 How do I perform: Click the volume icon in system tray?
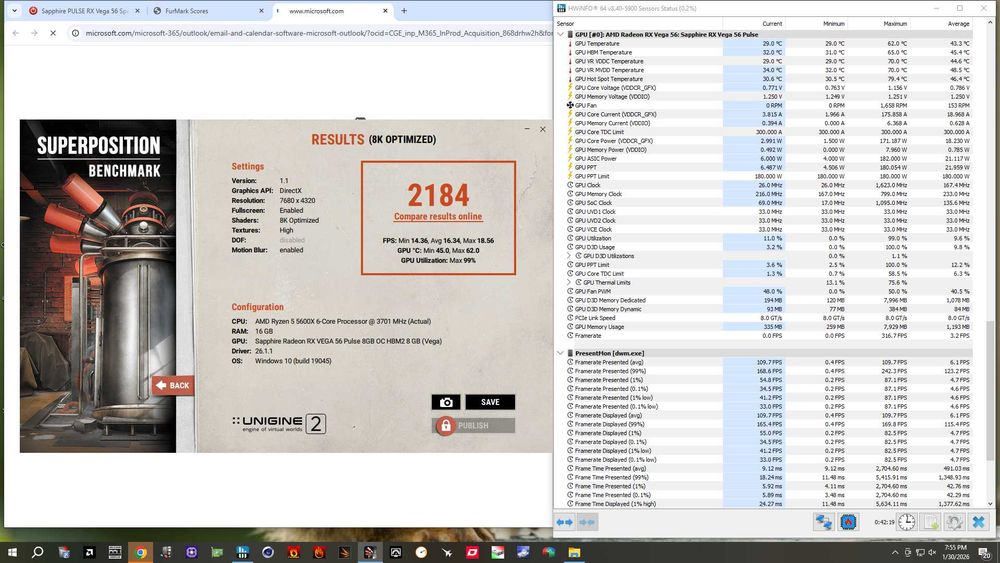point(932,552)
